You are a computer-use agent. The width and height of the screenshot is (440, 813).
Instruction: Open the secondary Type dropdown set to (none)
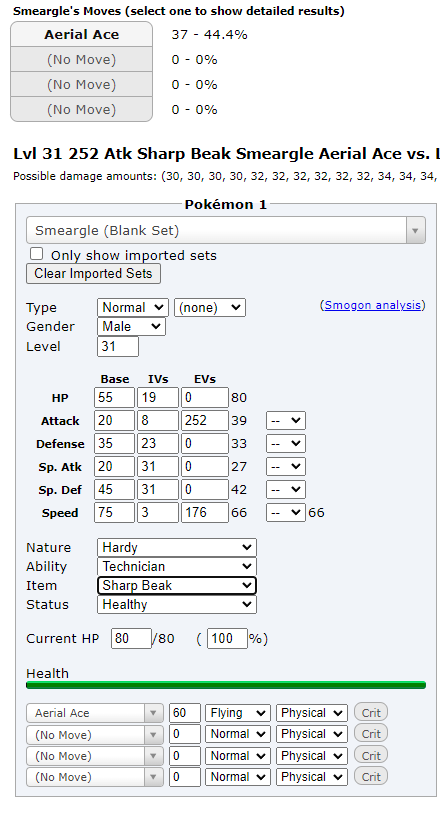[210, 307]
